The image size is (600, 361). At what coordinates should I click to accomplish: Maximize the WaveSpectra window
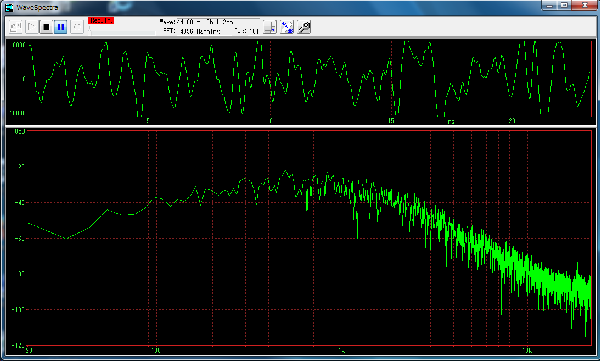564,5
